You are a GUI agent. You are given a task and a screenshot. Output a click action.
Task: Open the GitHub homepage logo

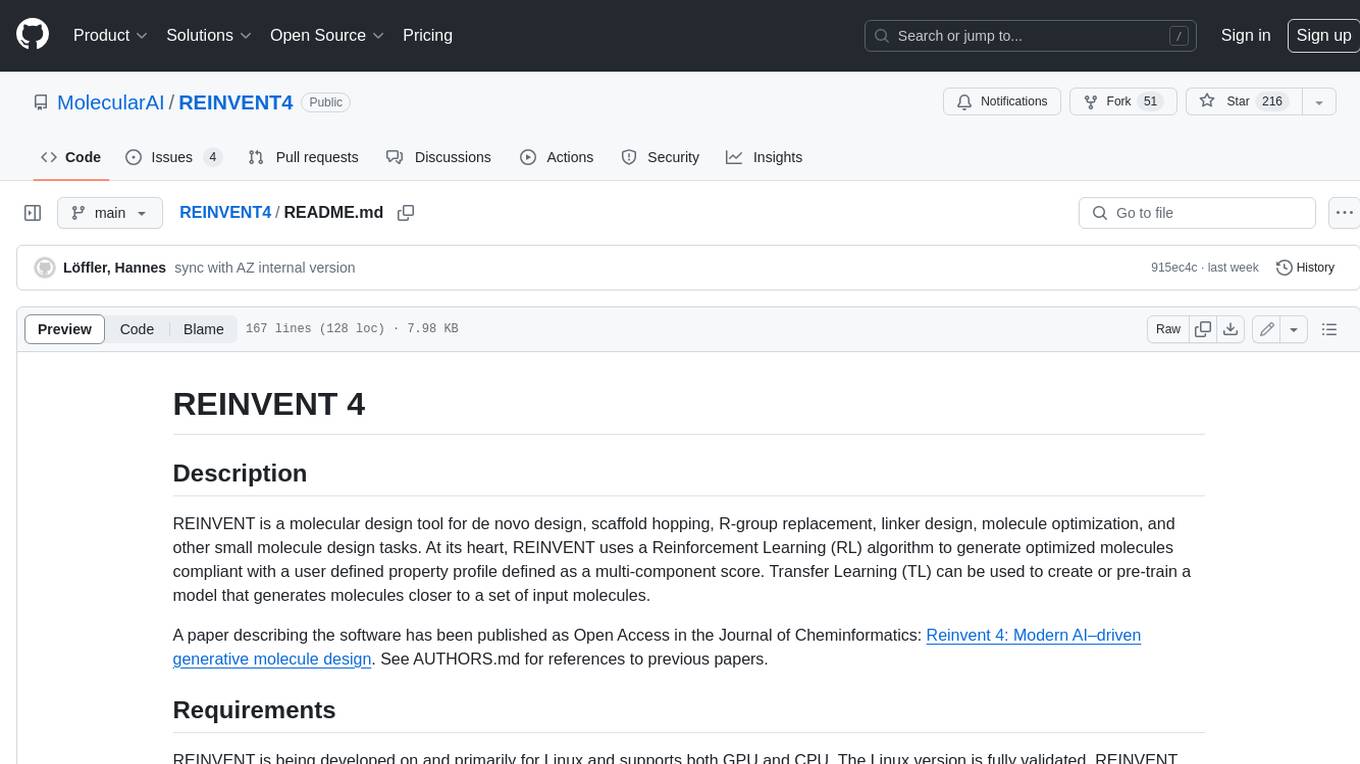coord(32,35)
